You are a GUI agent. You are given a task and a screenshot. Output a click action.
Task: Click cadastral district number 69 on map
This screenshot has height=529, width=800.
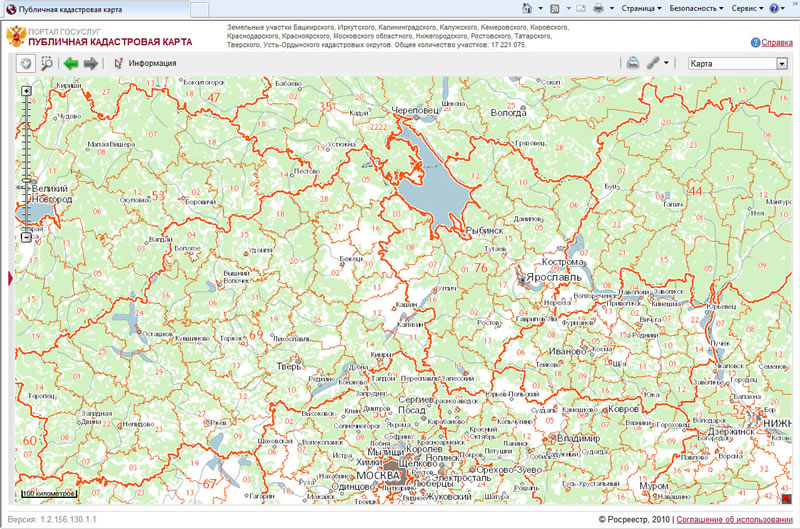tap(256, 335)
